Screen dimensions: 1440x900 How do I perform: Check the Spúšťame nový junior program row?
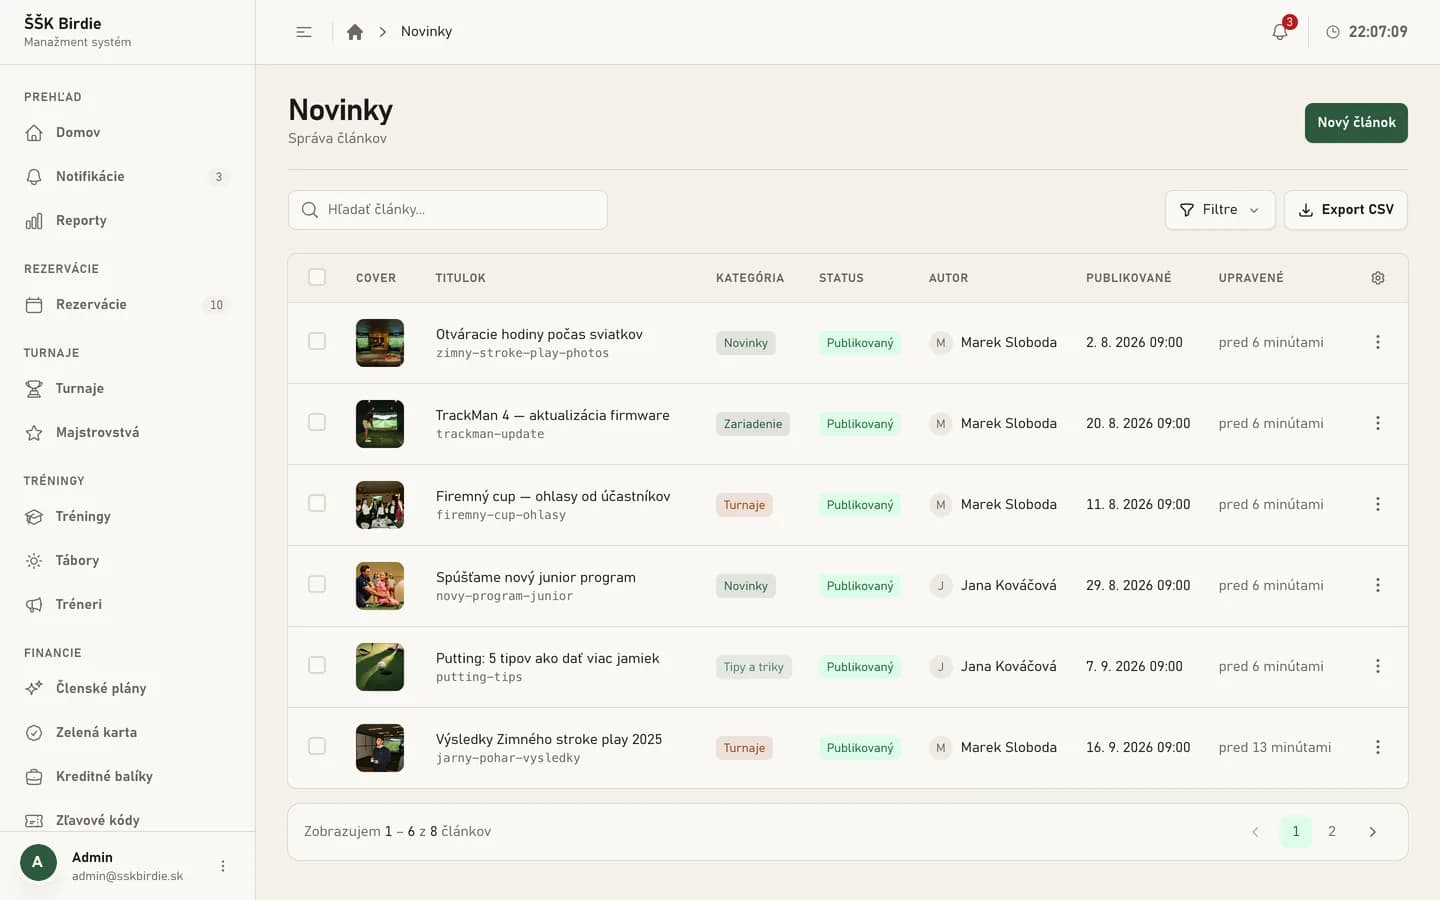pyautogui.click(x=317, y=584)
